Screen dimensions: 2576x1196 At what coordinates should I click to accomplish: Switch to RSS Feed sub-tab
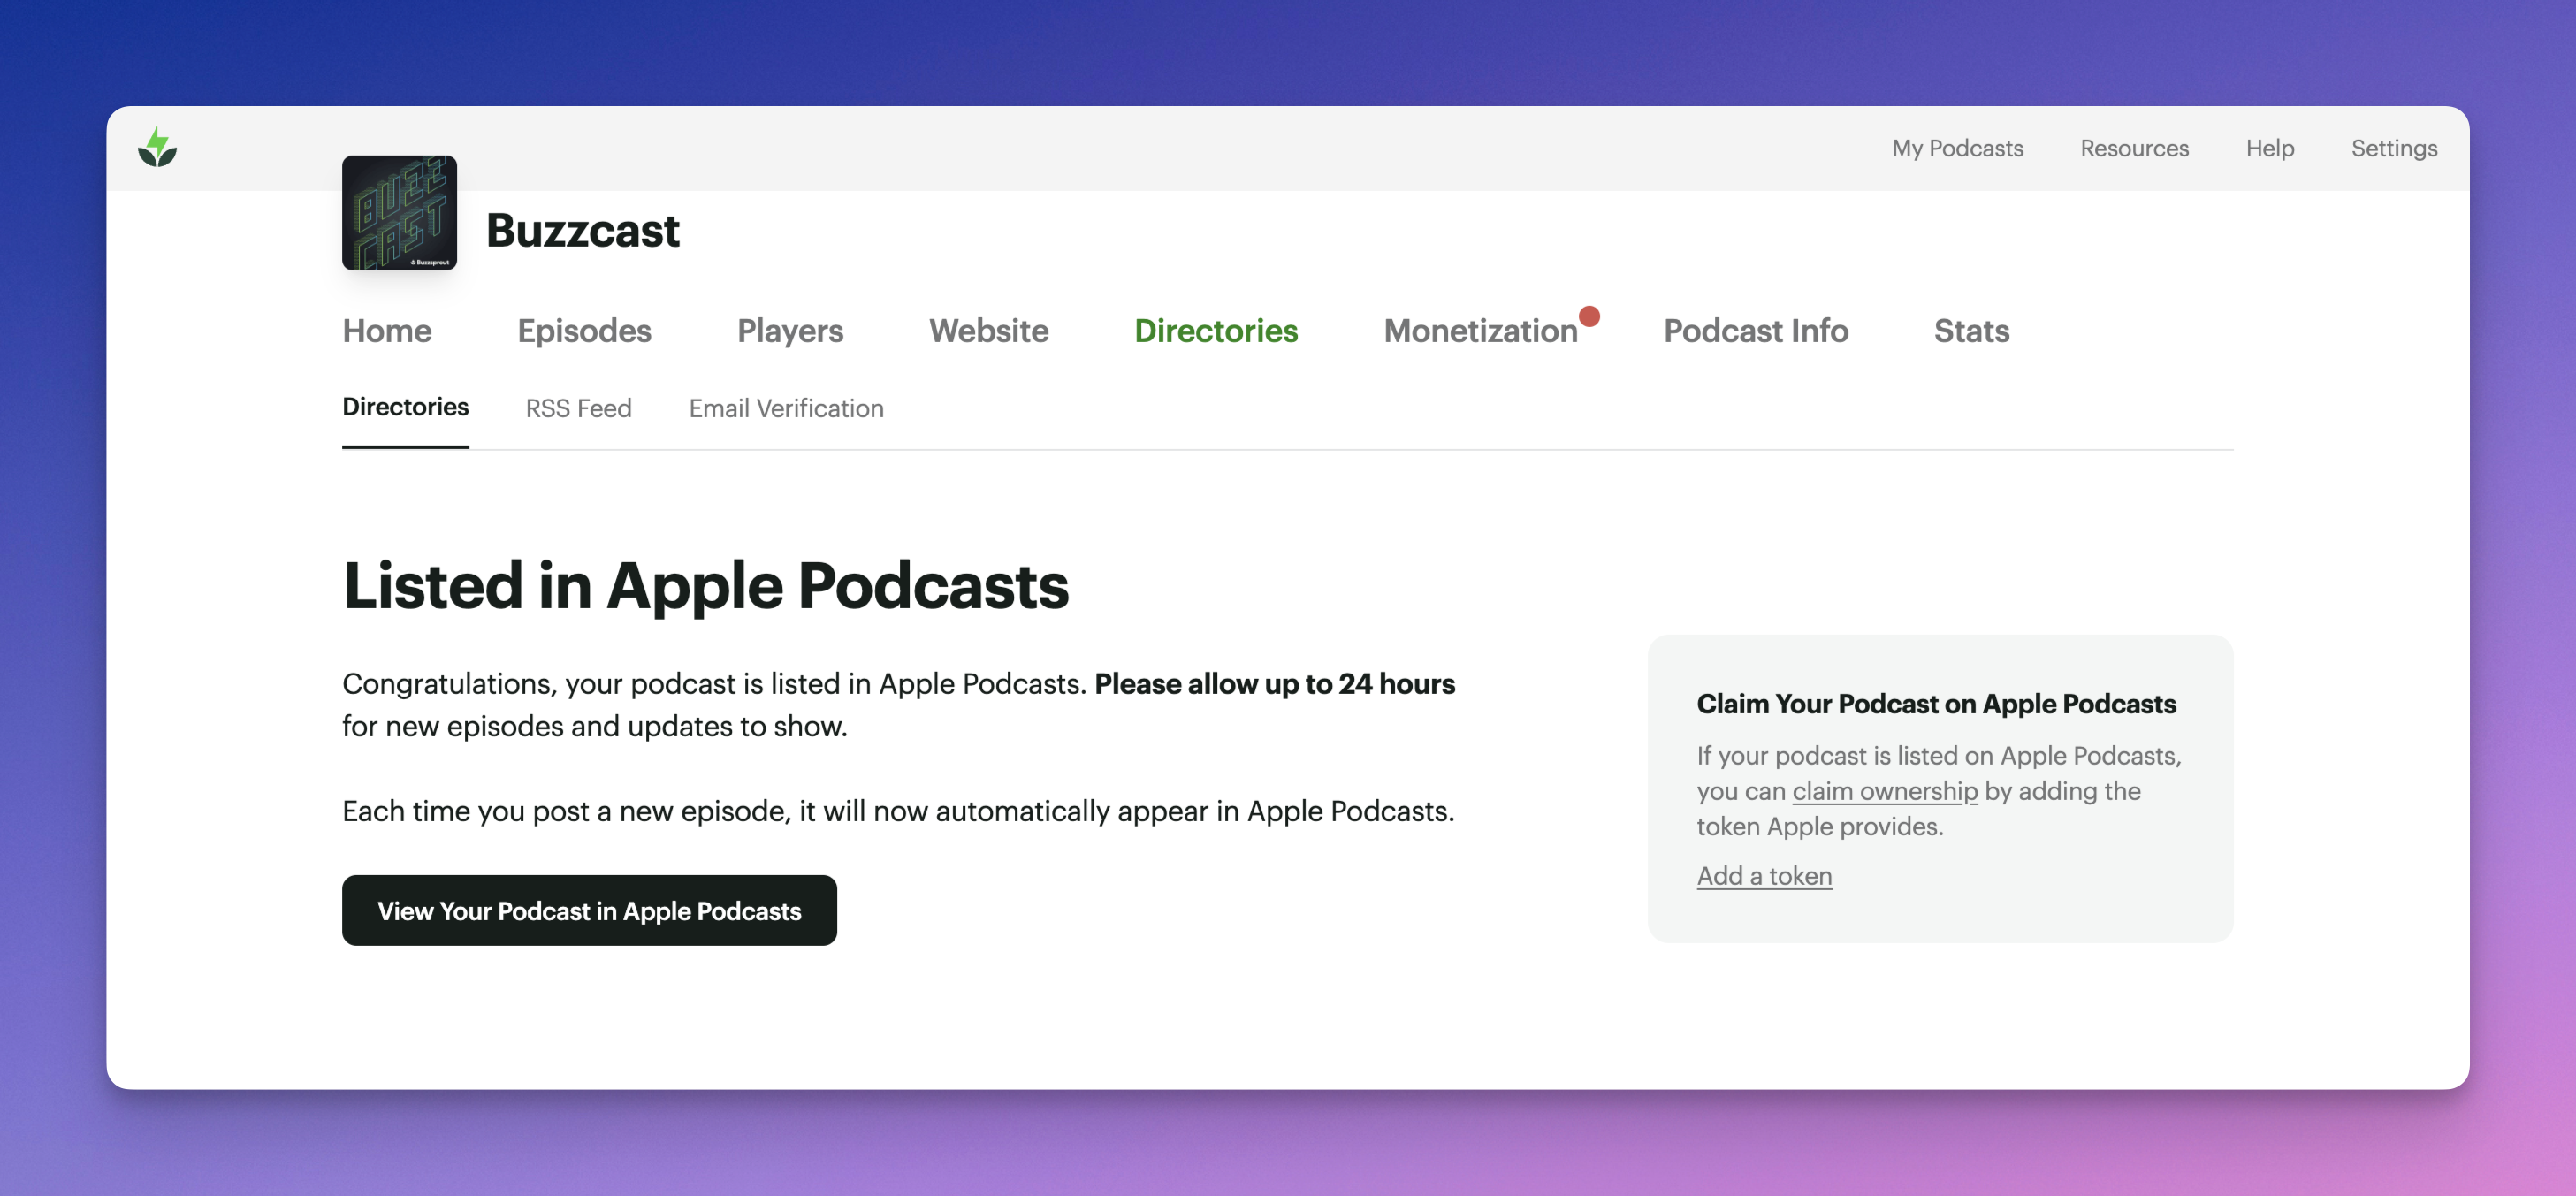(578, 408)
